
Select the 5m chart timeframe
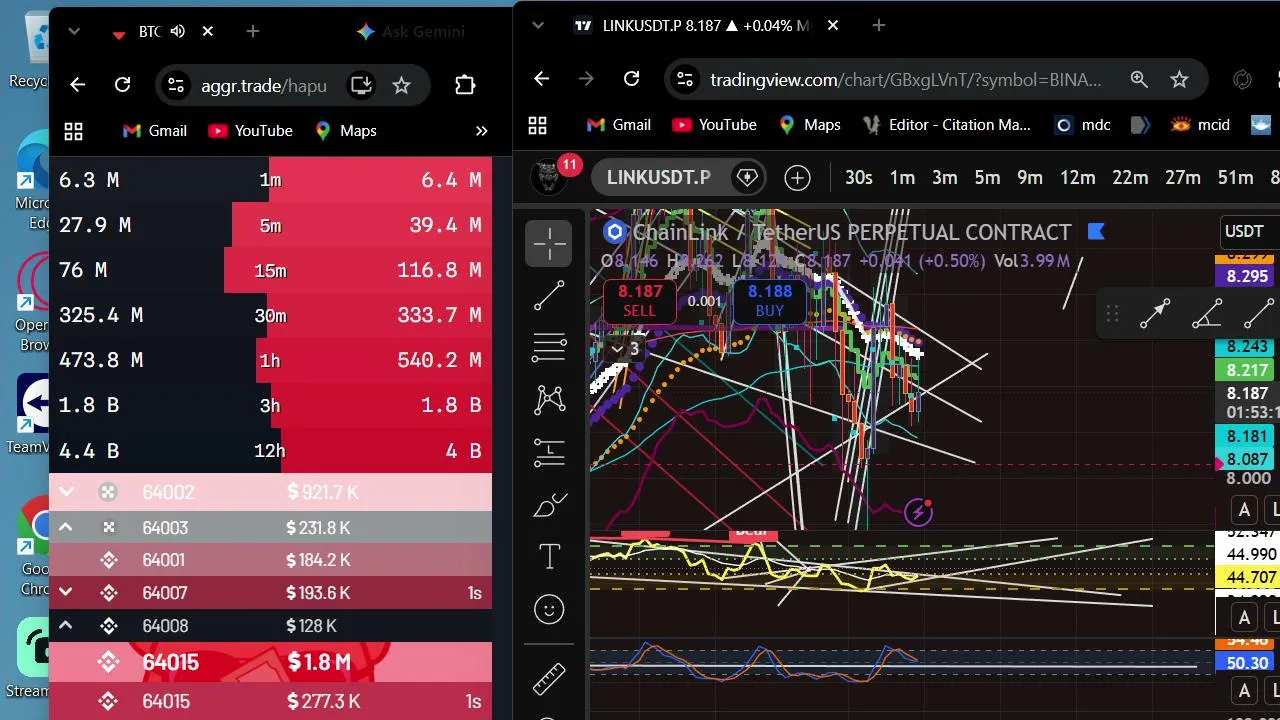(987, 178)
